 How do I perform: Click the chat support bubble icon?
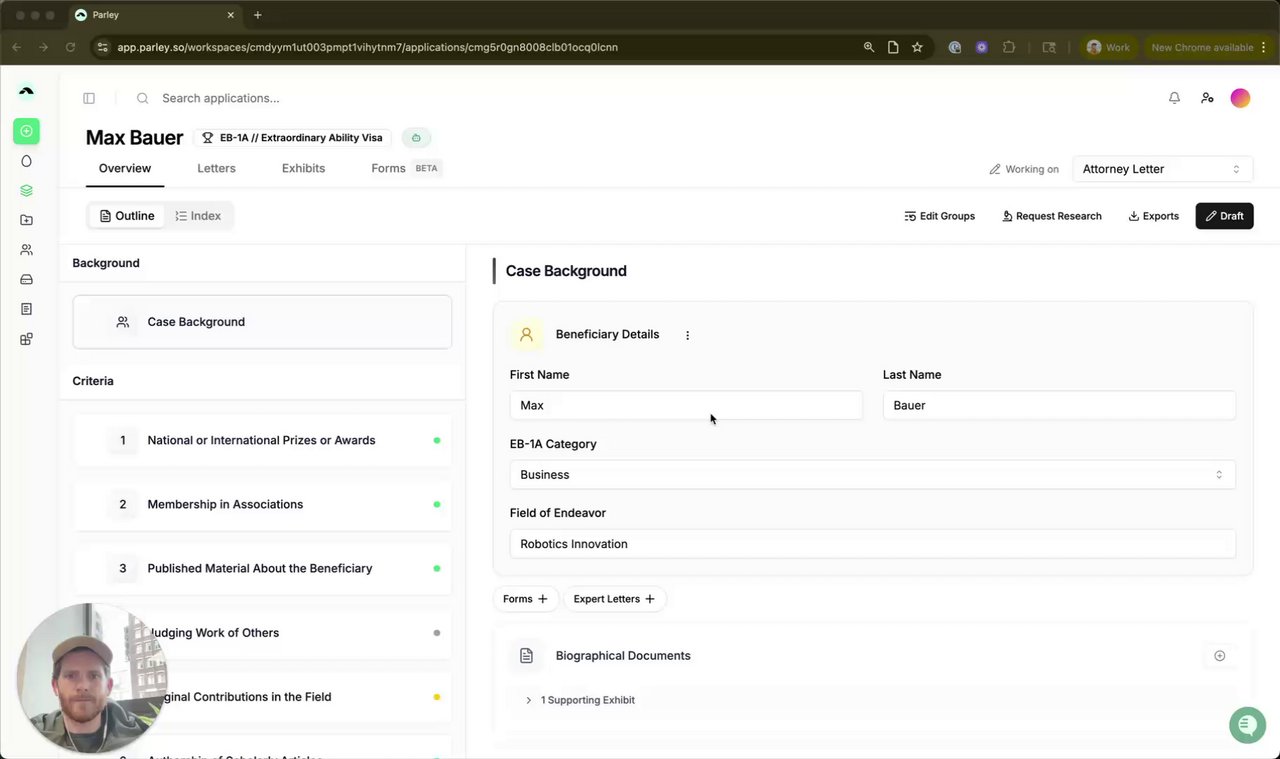(1246, 725)
